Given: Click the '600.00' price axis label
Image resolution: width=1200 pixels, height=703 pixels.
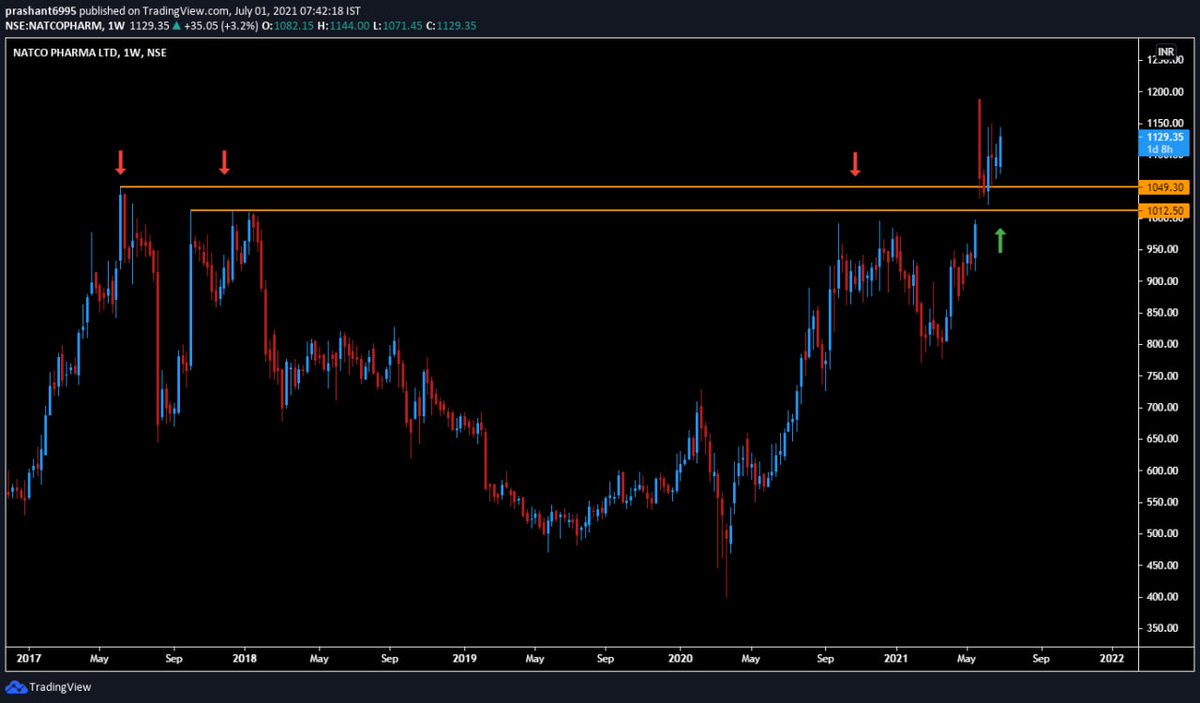Looking at the screenshot, I should point(1163,470).
